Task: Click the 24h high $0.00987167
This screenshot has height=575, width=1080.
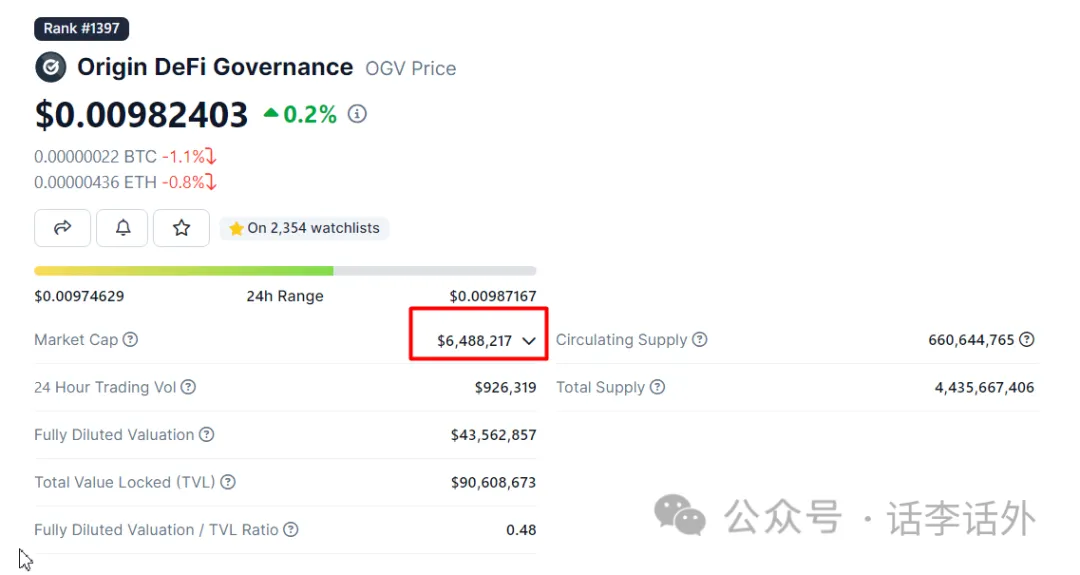Action: point(492,296)
